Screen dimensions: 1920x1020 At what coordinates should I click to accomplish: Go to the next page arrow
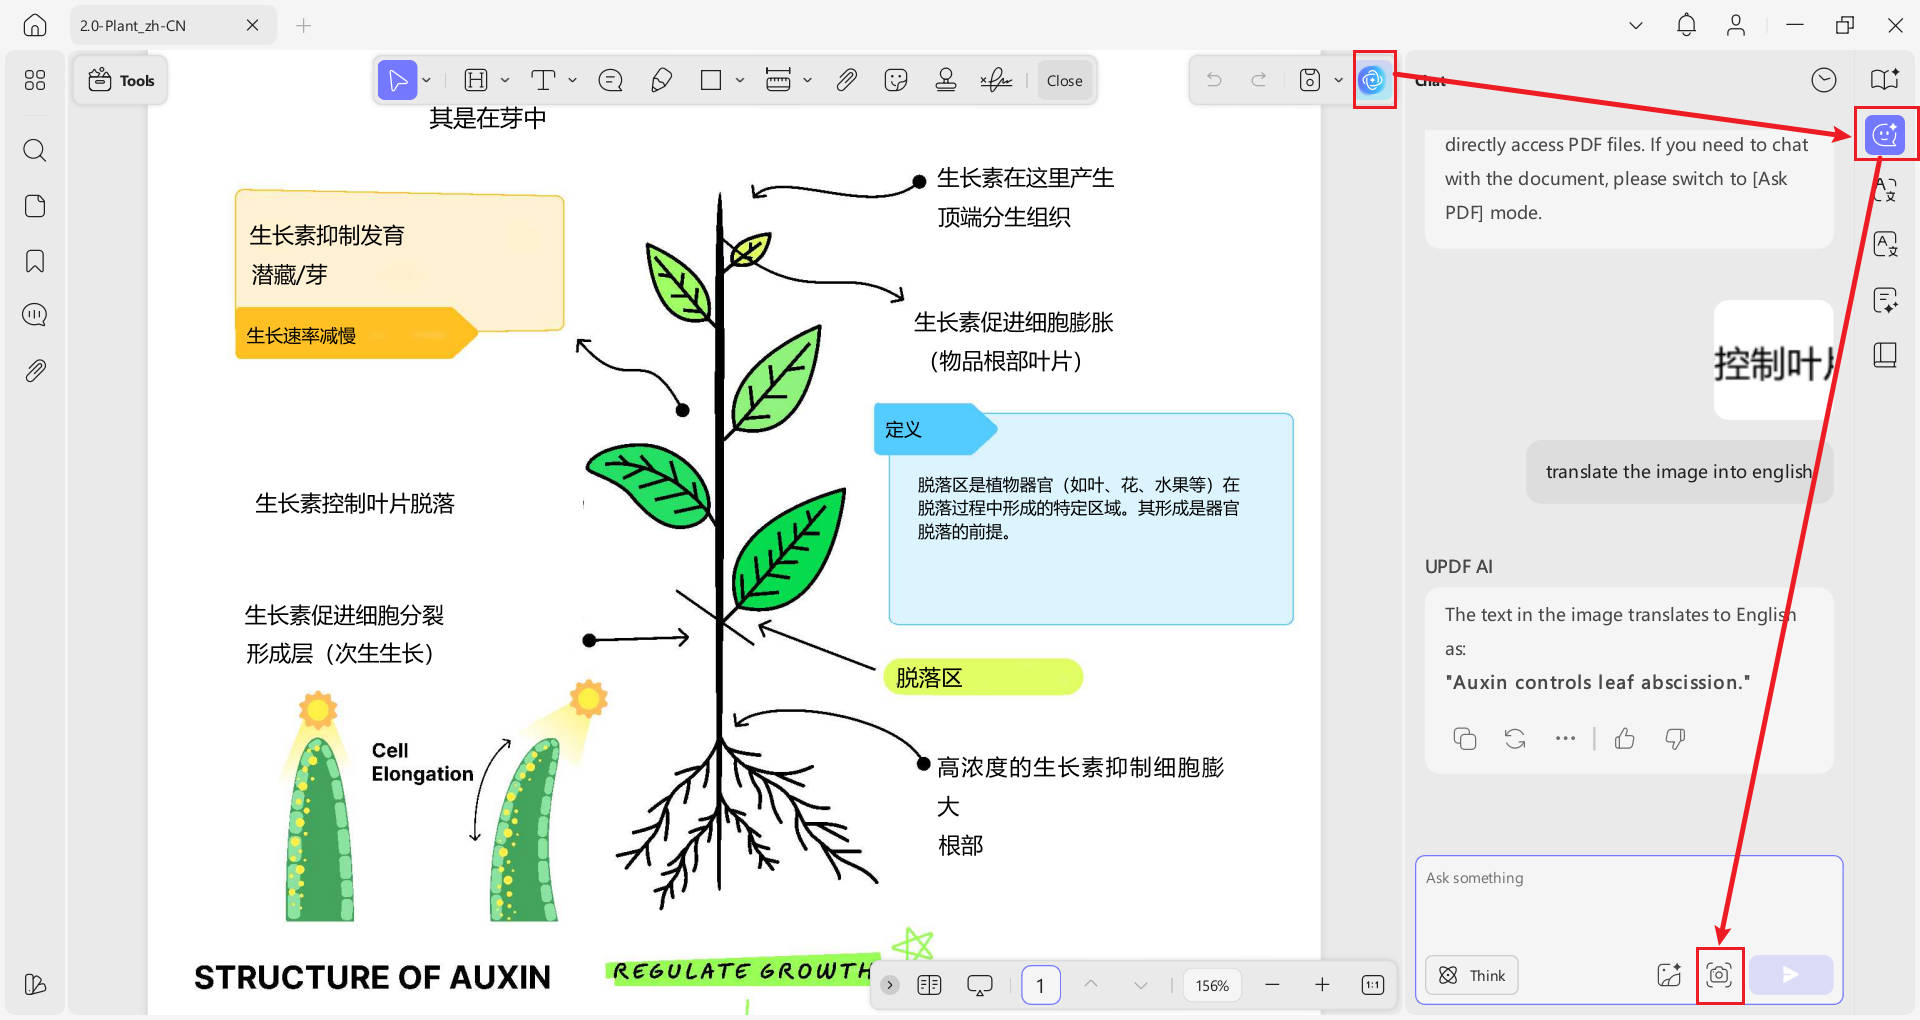[1141, 985]
